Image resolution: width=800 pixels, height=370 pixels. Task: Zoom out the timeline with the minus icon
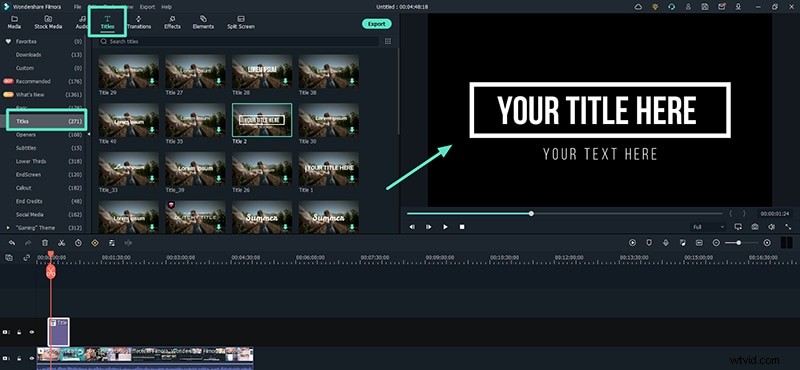(716, 243)
